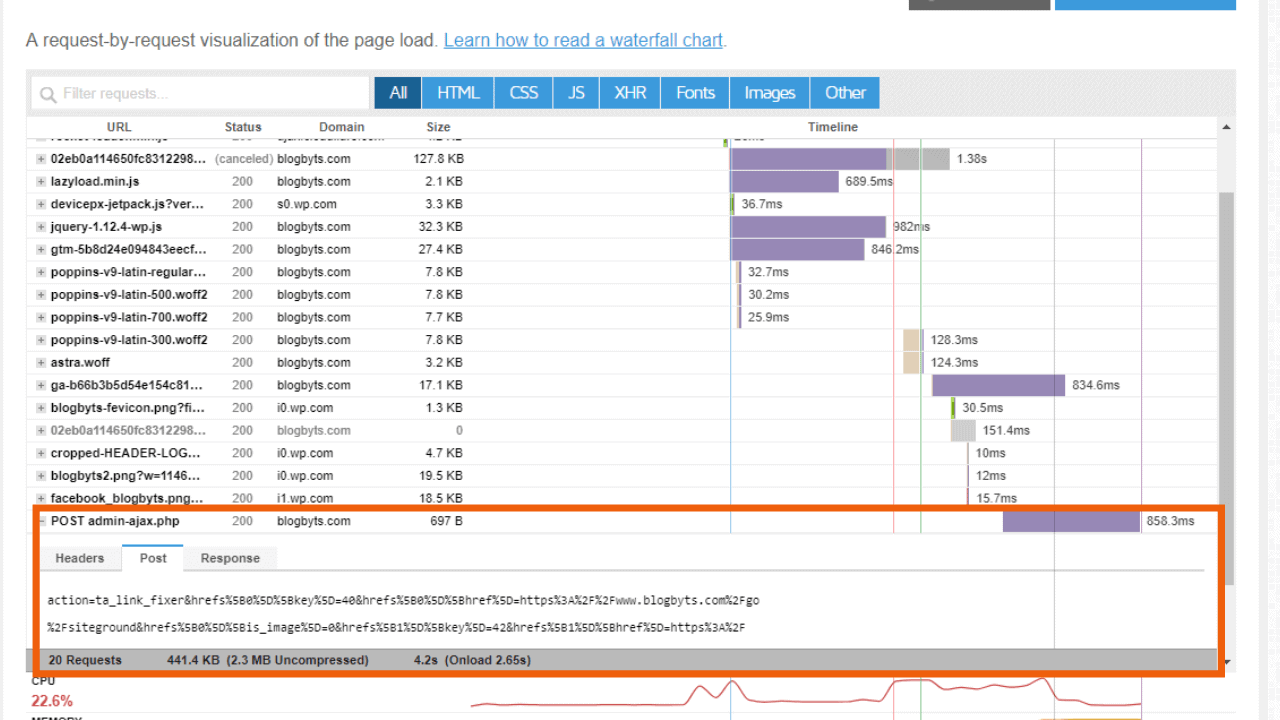This screenshot has height=720, width=1280.
Task: Open 'Learn how to read a waterfall chart' link
Action: pyautogui.click(x=583, y=41)
